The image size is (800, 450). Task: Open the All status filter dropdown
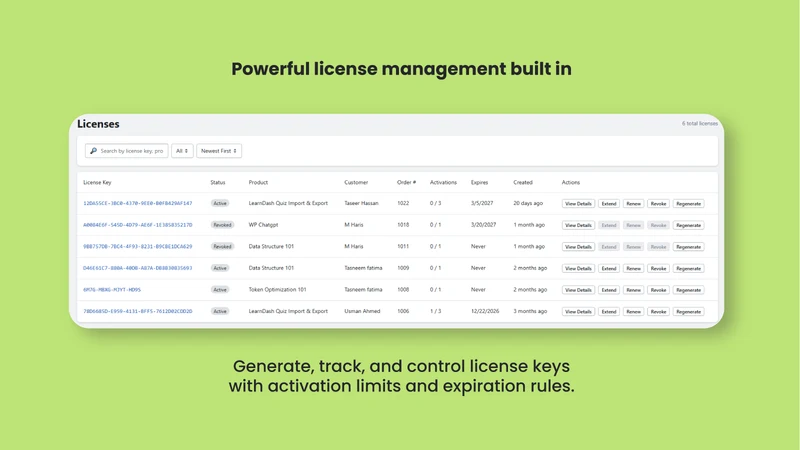(182, 151)
